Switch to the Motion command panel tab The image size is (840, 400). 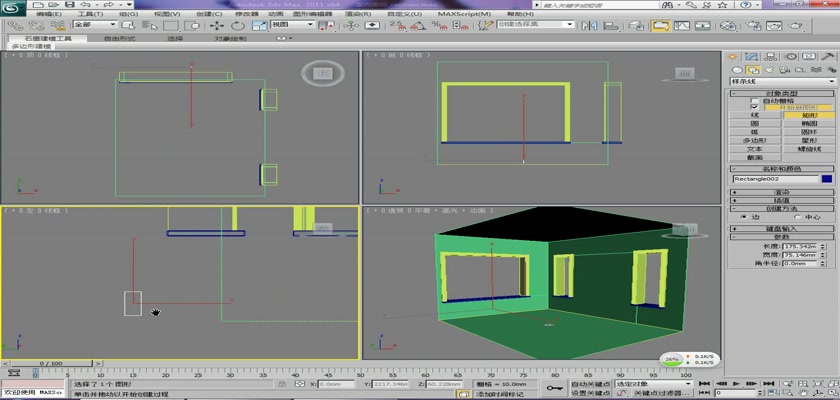791,57
